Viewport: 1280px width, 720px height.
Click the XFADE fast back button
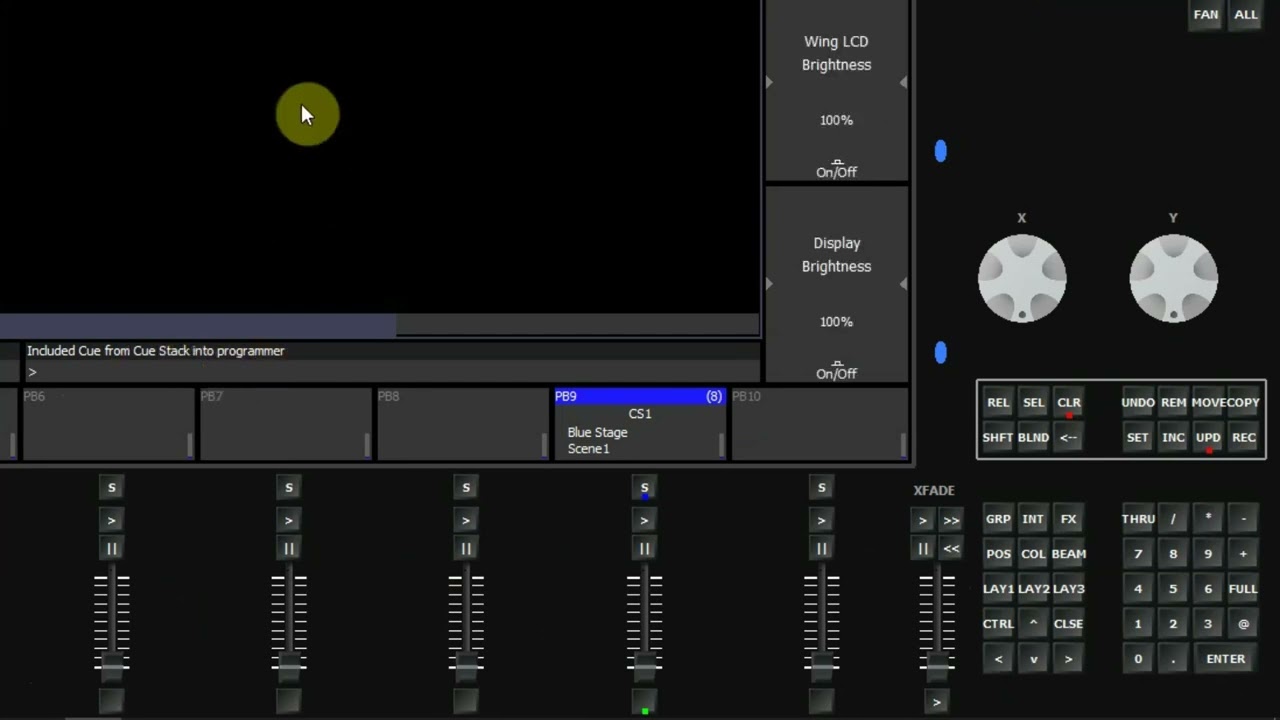point(951,549)
